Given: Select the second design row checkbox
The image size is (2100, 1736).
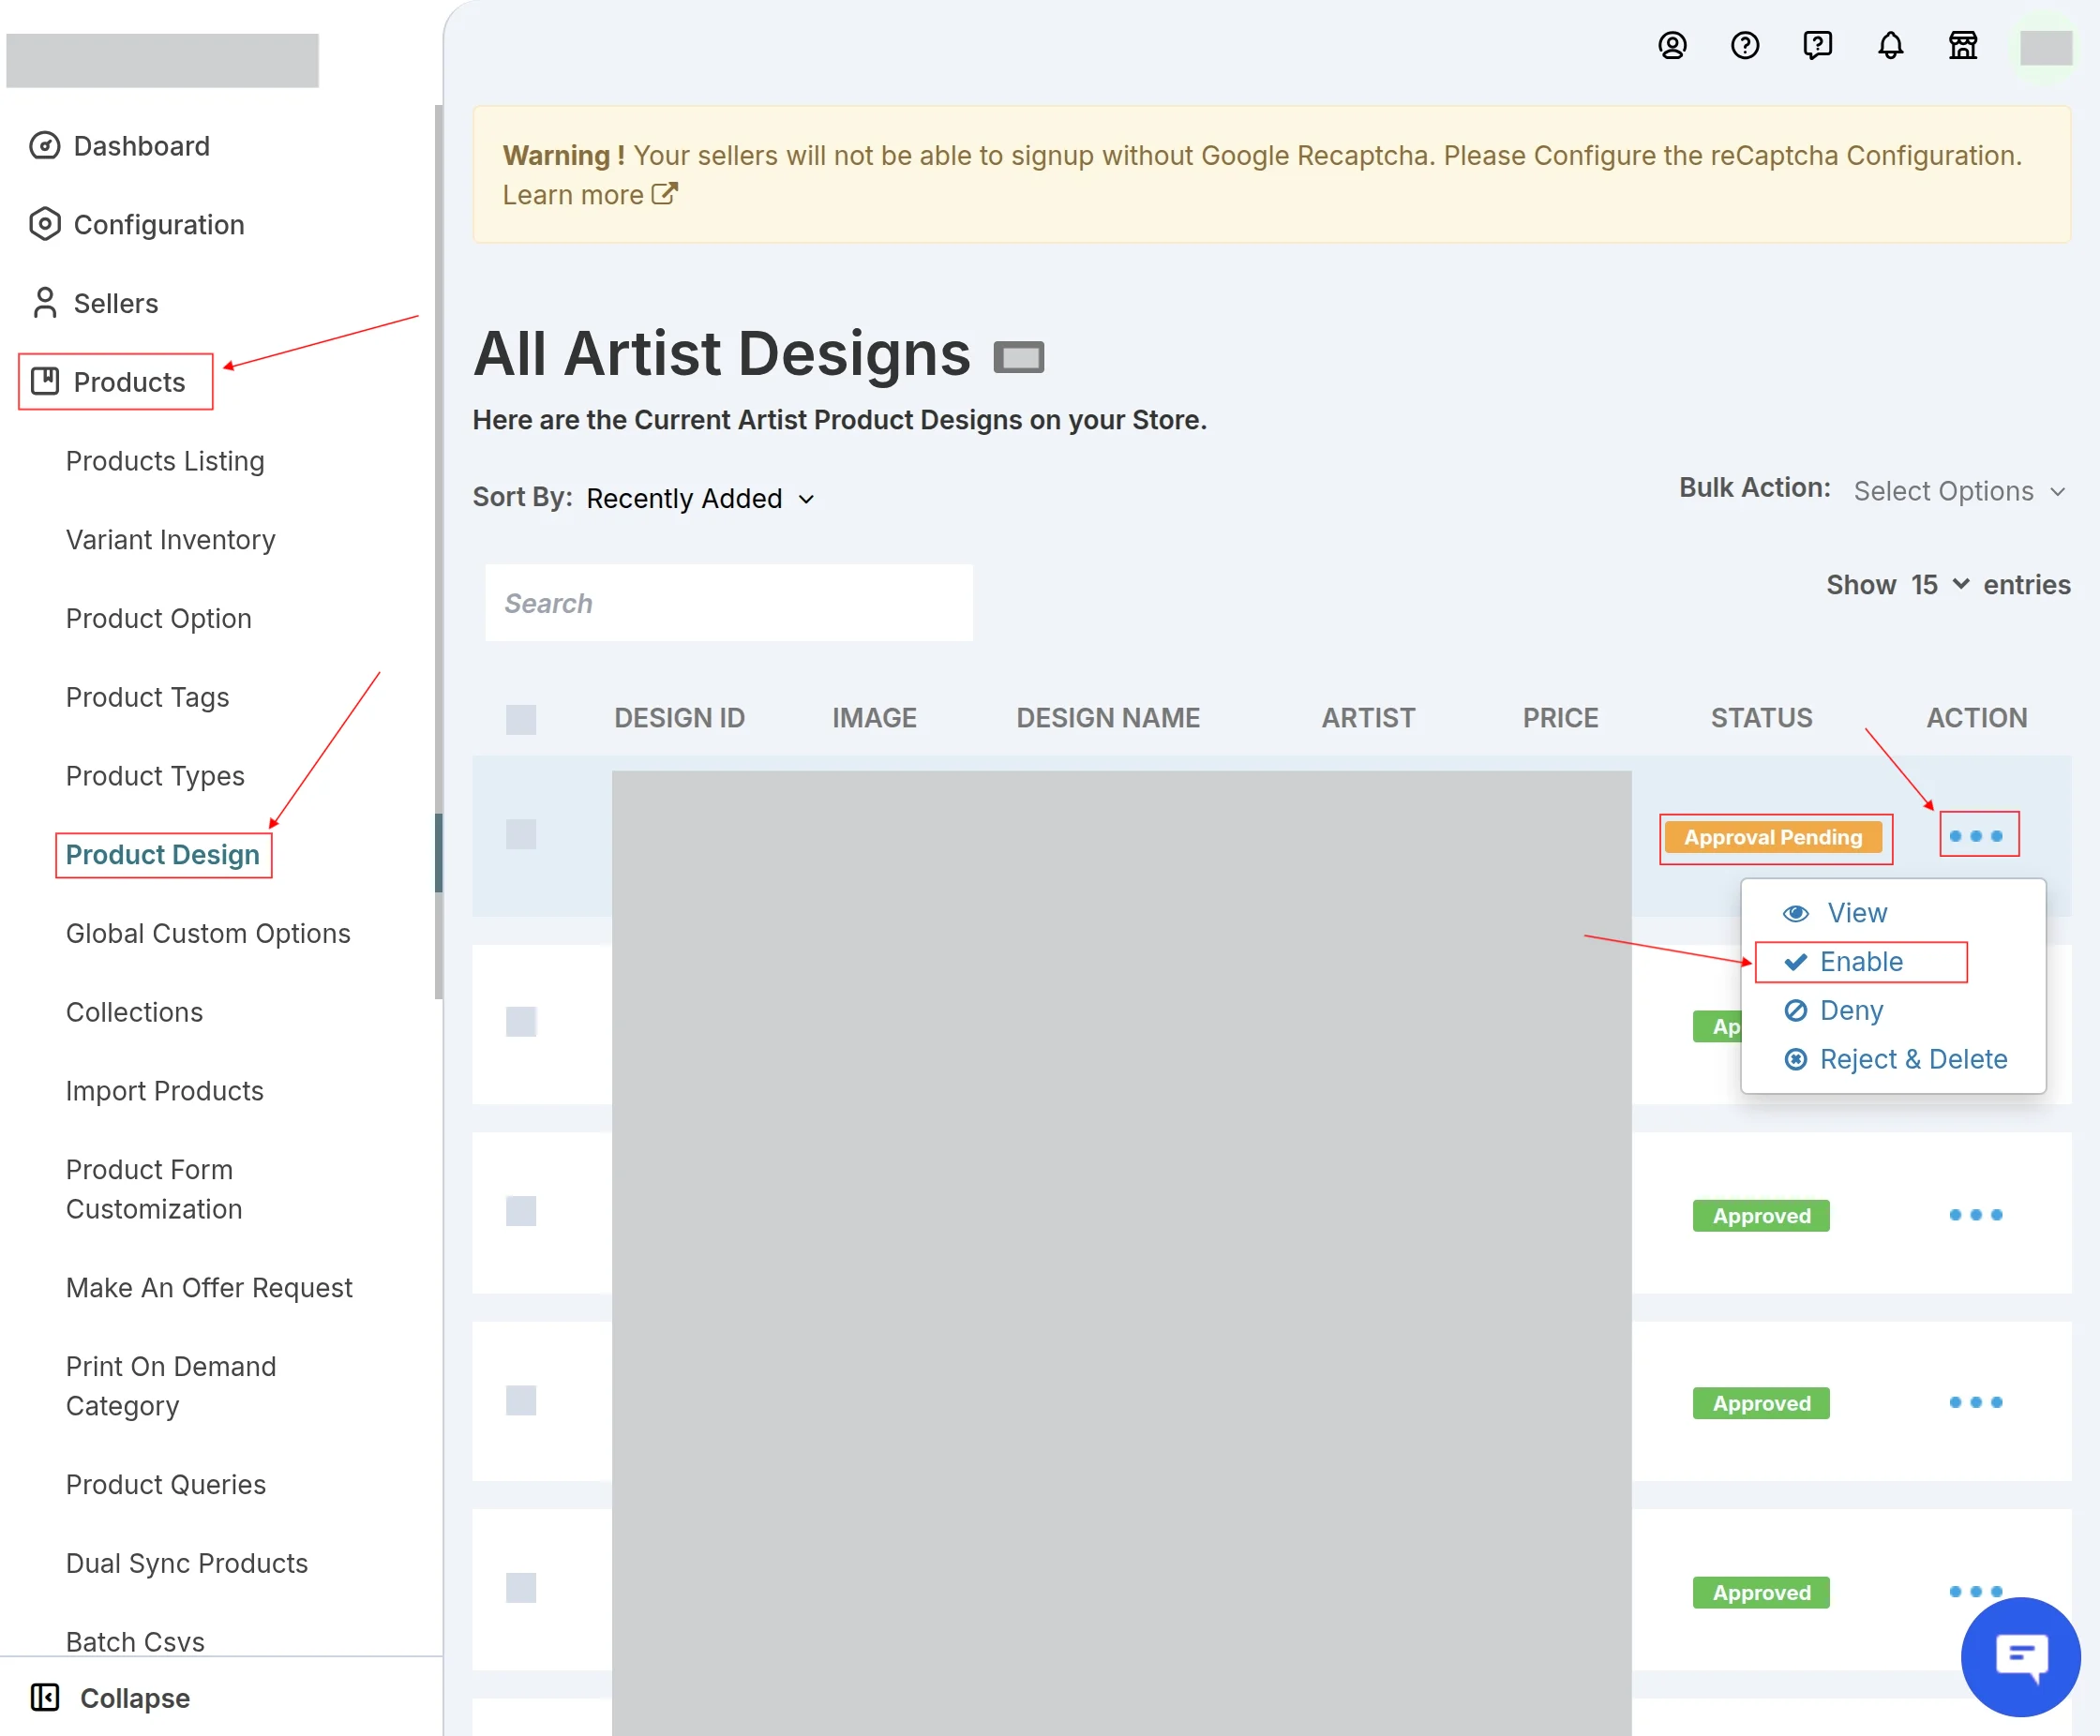Looking at the screenshot, I should click(x=521, y=1021).
